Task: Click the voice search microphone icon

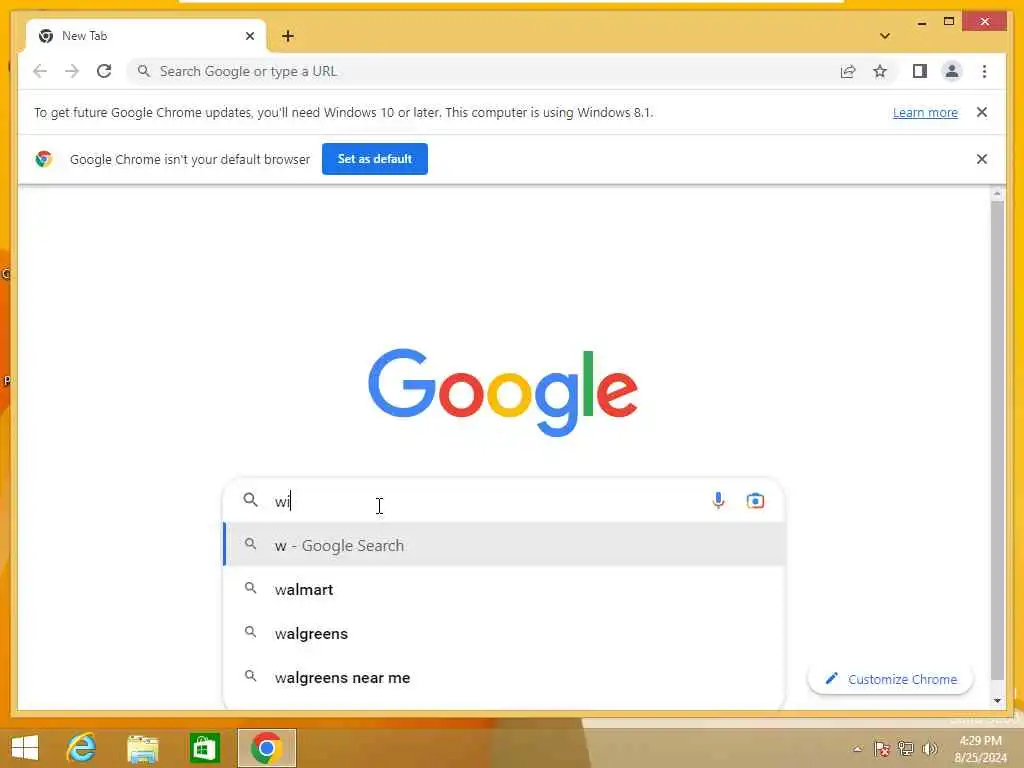Action: pos(718,500)
